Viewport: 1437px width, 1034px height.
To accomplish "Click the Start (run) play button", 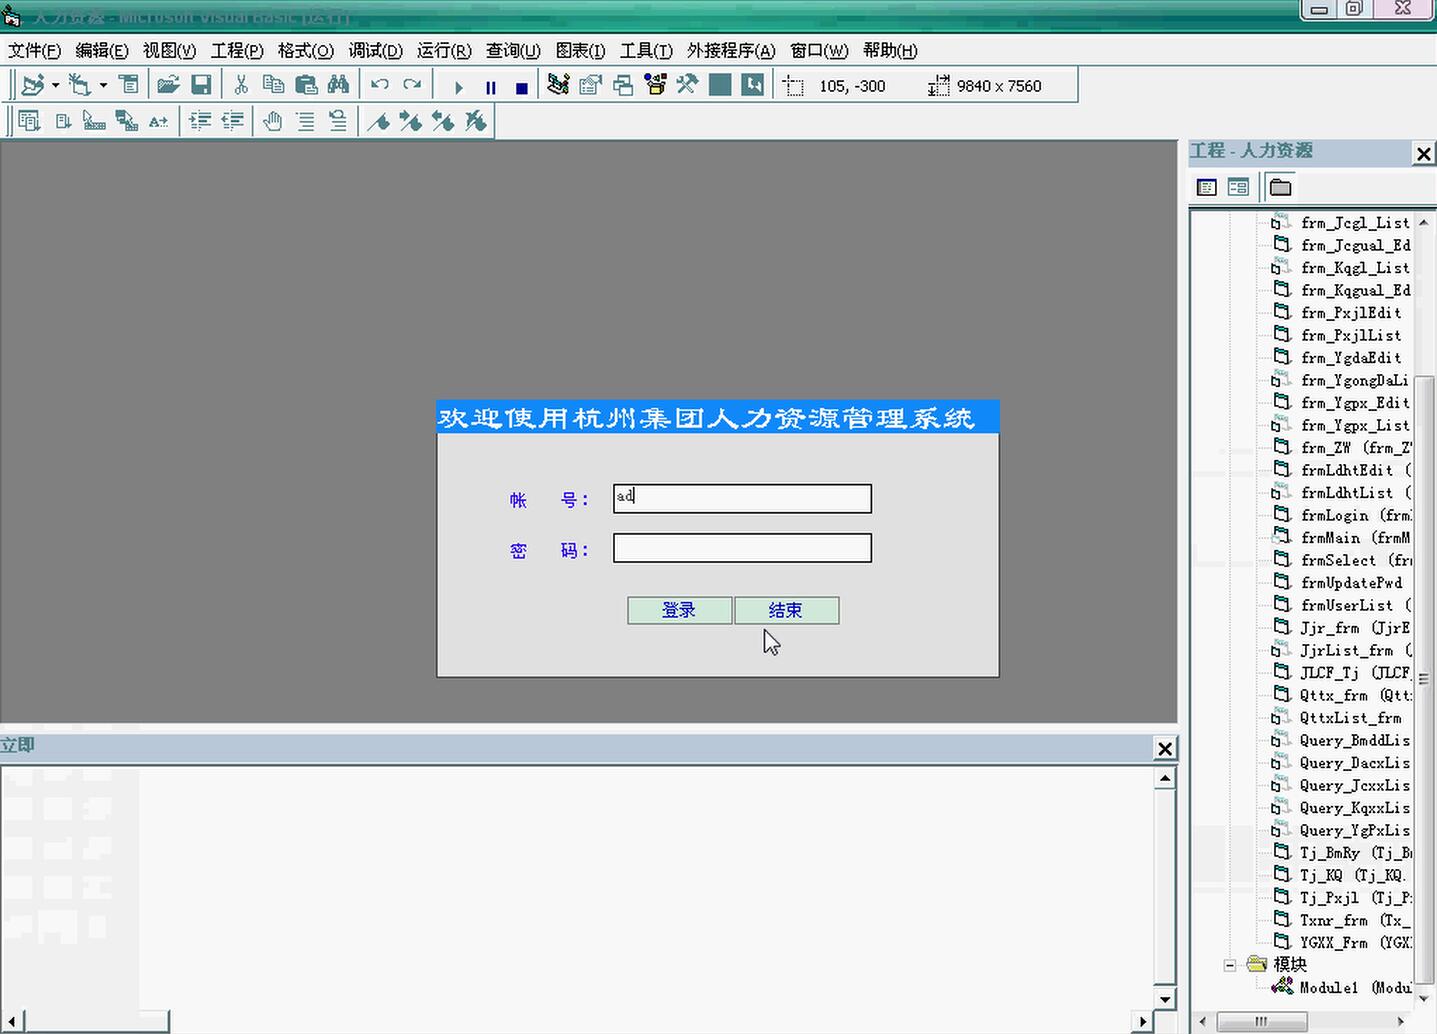I will pyautogui.click(x=458, y=87).
